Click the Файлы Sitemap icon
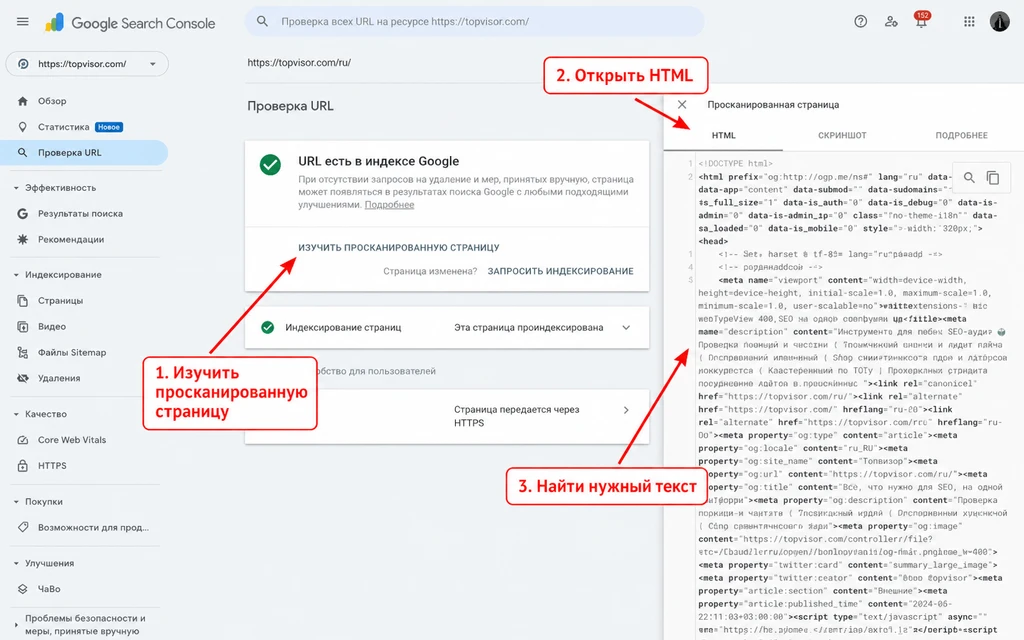Viewport: 1024px width, 640px height. 23,353
